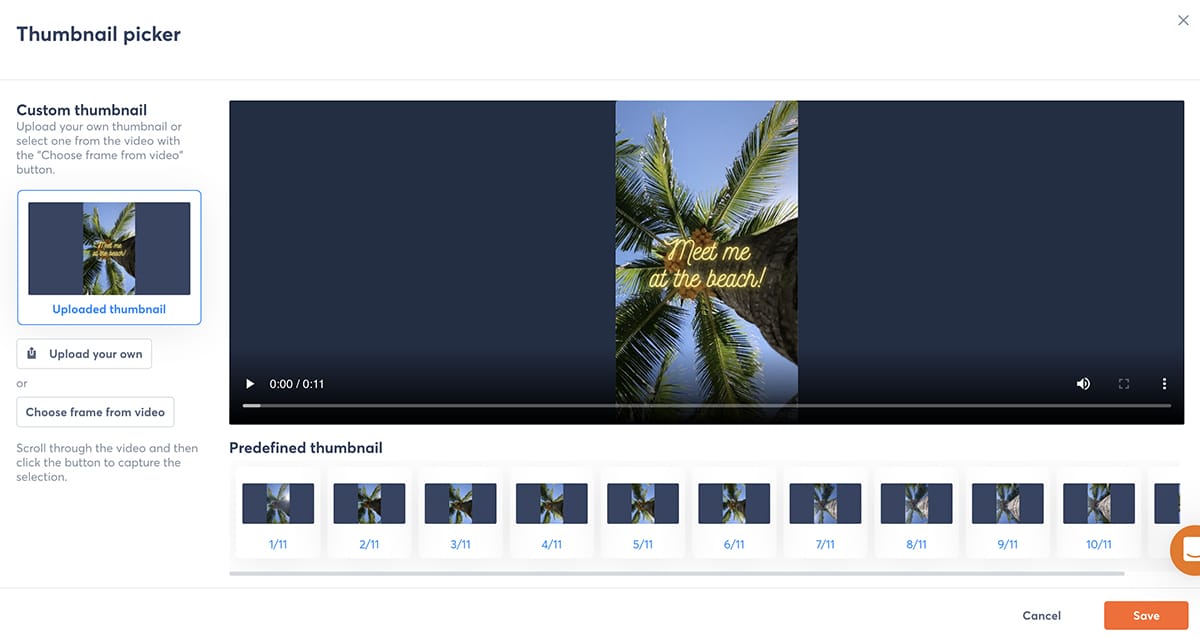Save the chosen thumbnail

(1146, 615)
